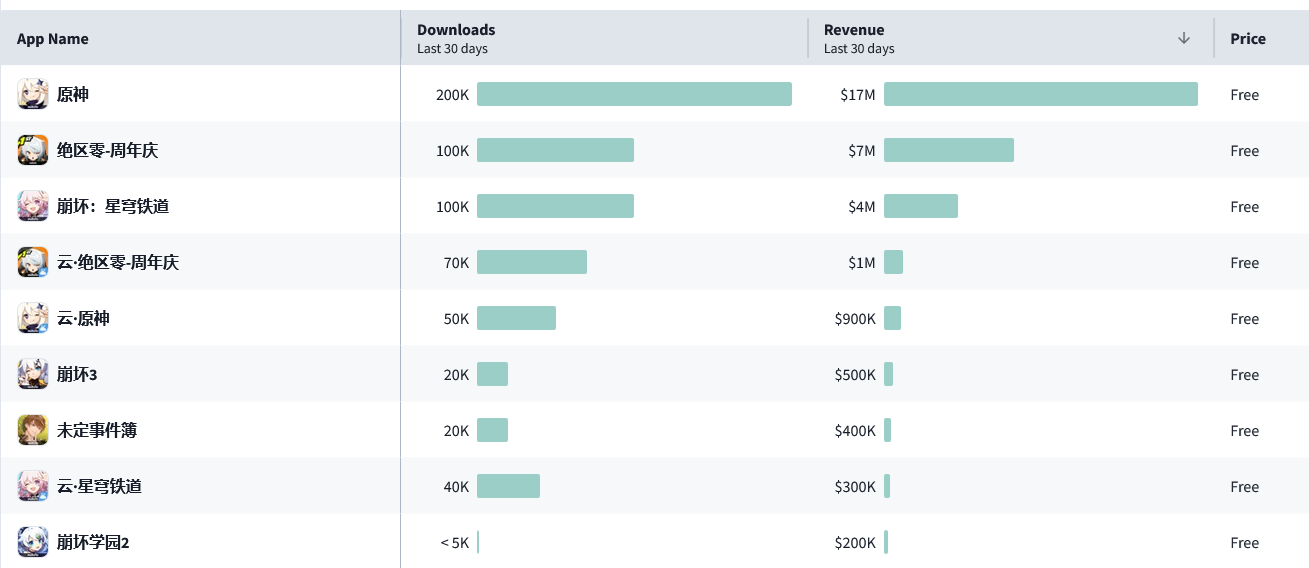1309x568 pixels.
Task: Click the 未定事件簿 app icon
Action: pyautogui.click(x=33, y=430)
